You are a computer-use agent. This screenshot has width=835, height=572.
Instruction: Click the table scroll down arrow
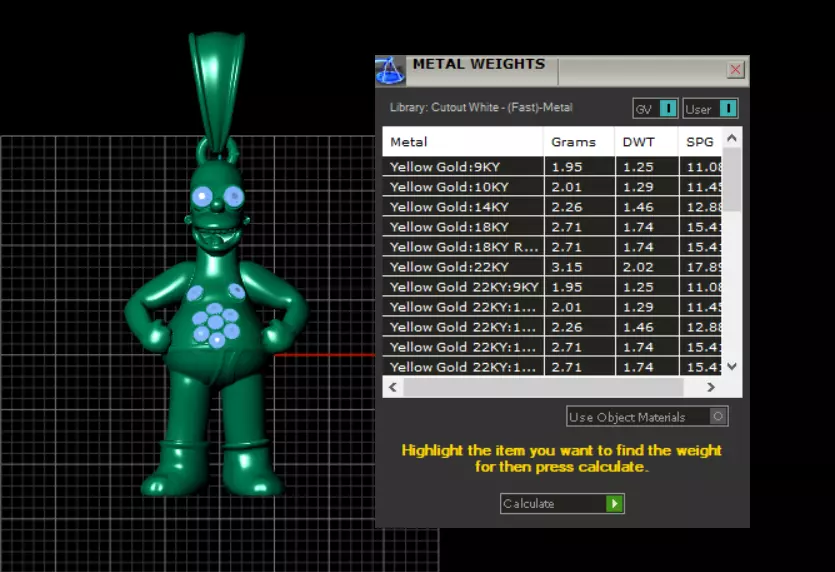pos(732,366)
